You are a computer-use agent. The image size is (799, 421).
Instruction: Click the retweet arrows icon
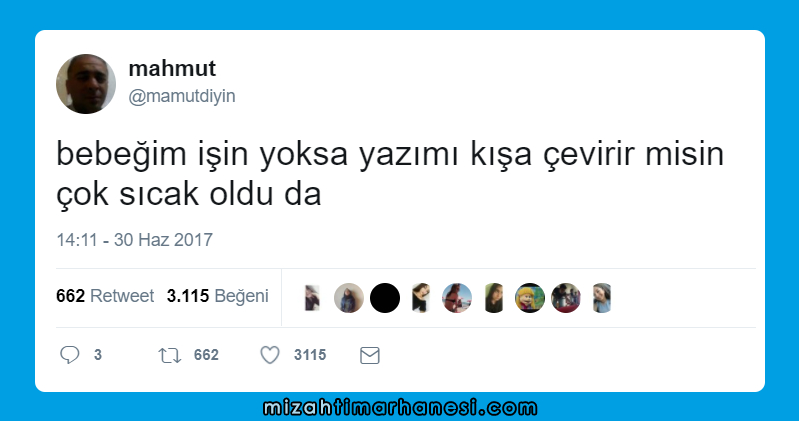(x=169, y=355)
